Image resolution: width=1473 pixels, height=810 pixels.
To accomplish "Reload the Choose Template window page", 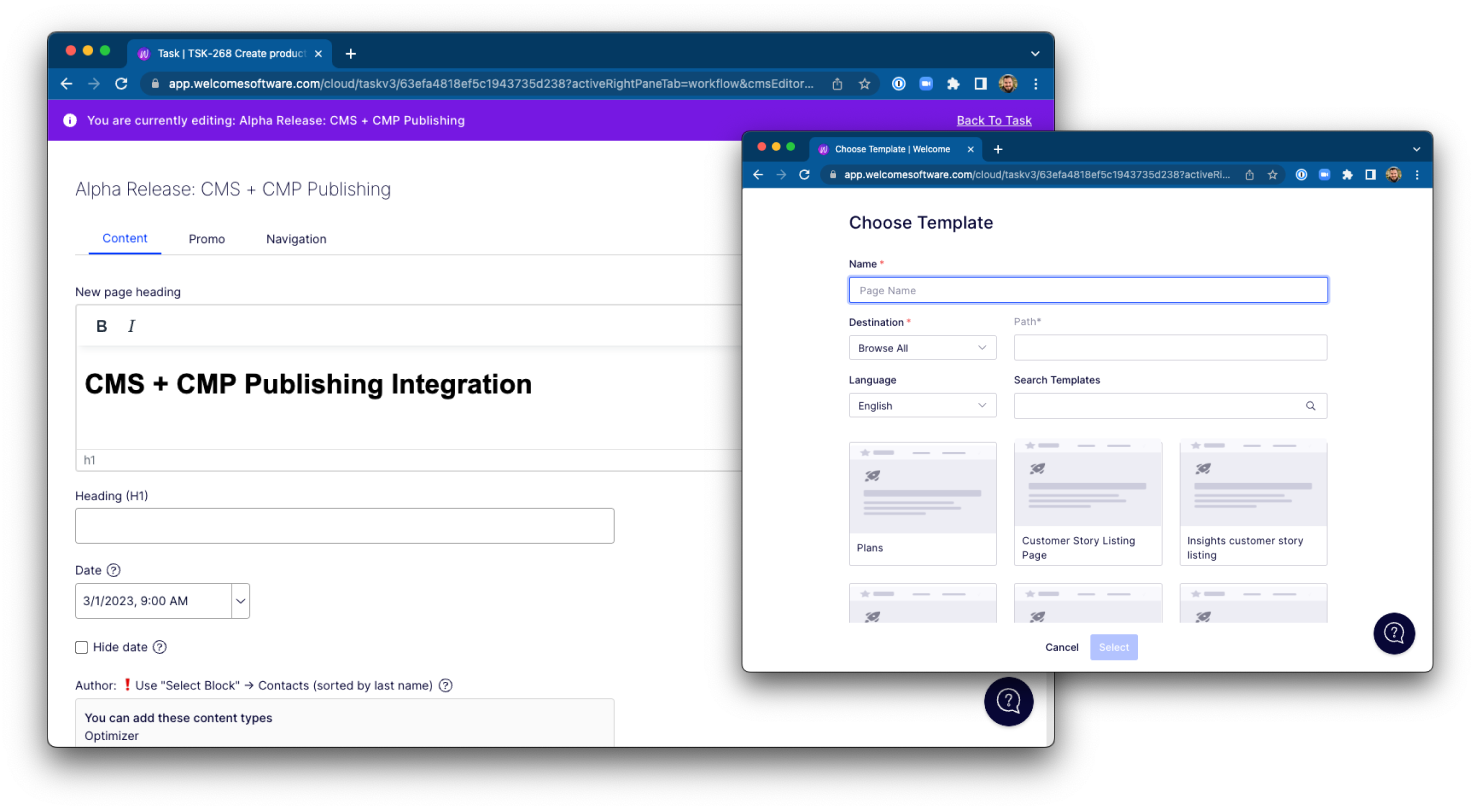I will click(804, 174).
